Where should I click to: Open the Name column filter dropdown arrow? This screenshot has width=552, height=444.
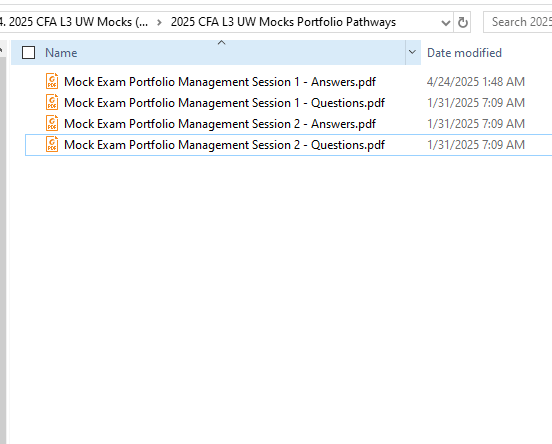(413, 52)
